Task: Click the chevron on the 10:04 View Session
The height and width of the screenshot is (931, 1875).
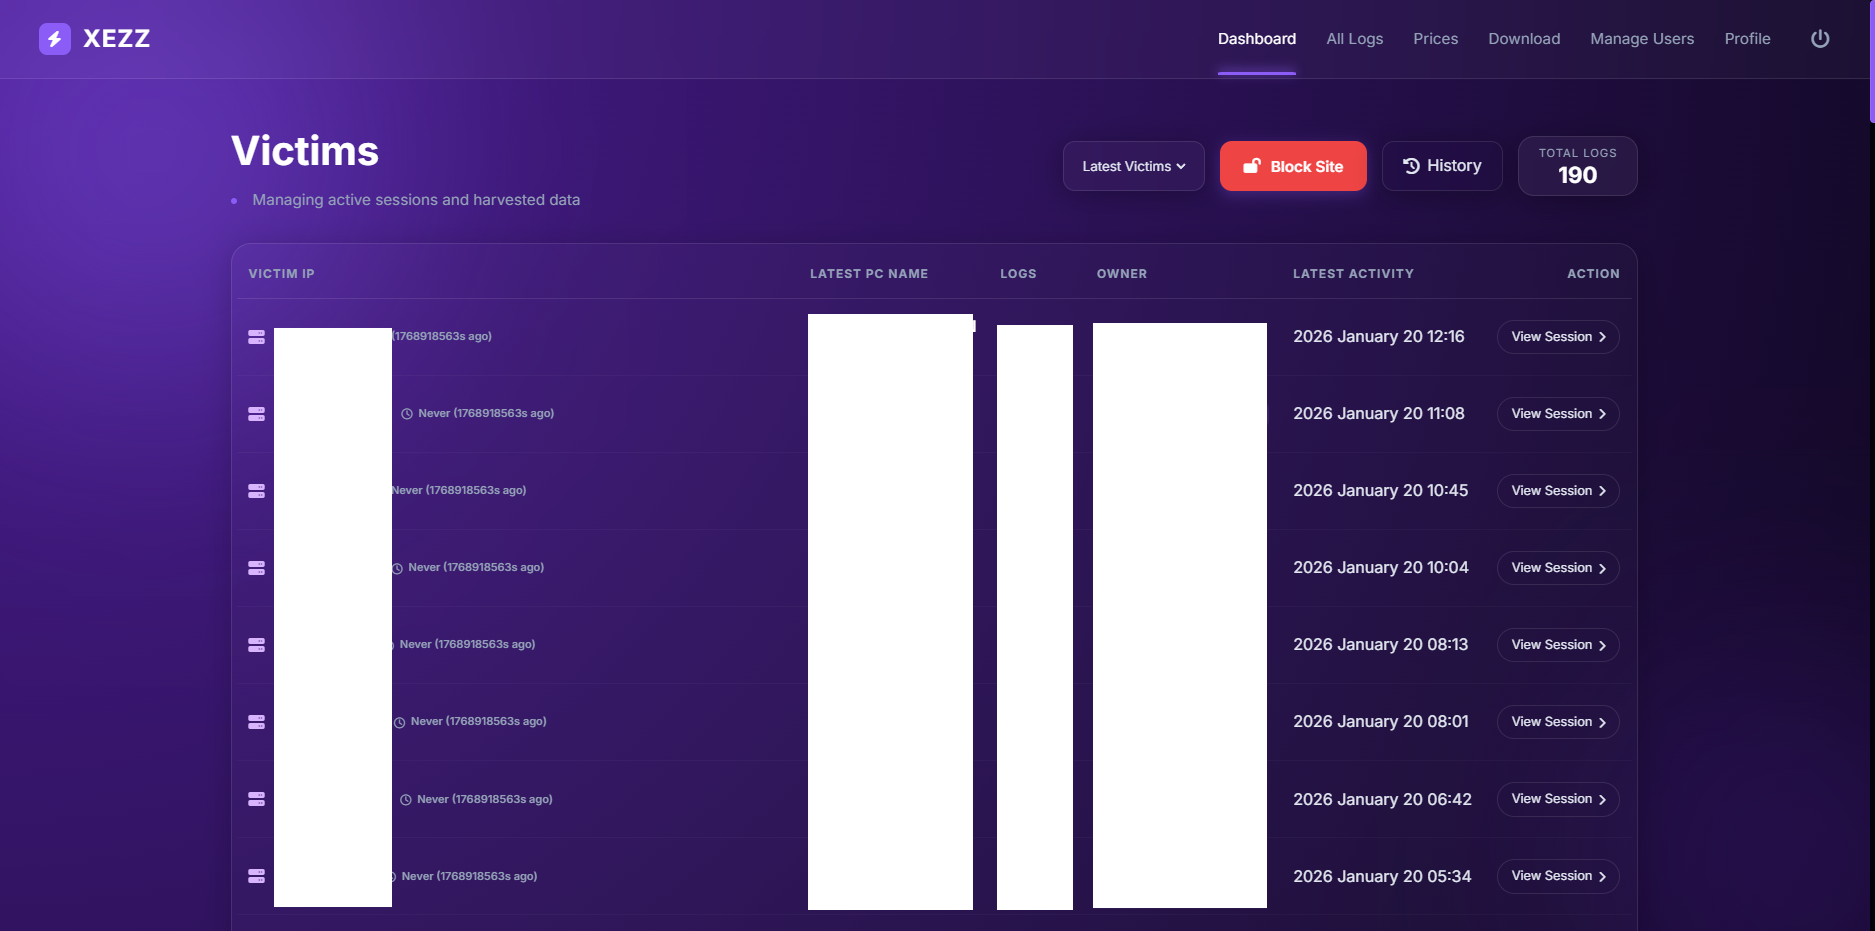Action: point(1602,569)
